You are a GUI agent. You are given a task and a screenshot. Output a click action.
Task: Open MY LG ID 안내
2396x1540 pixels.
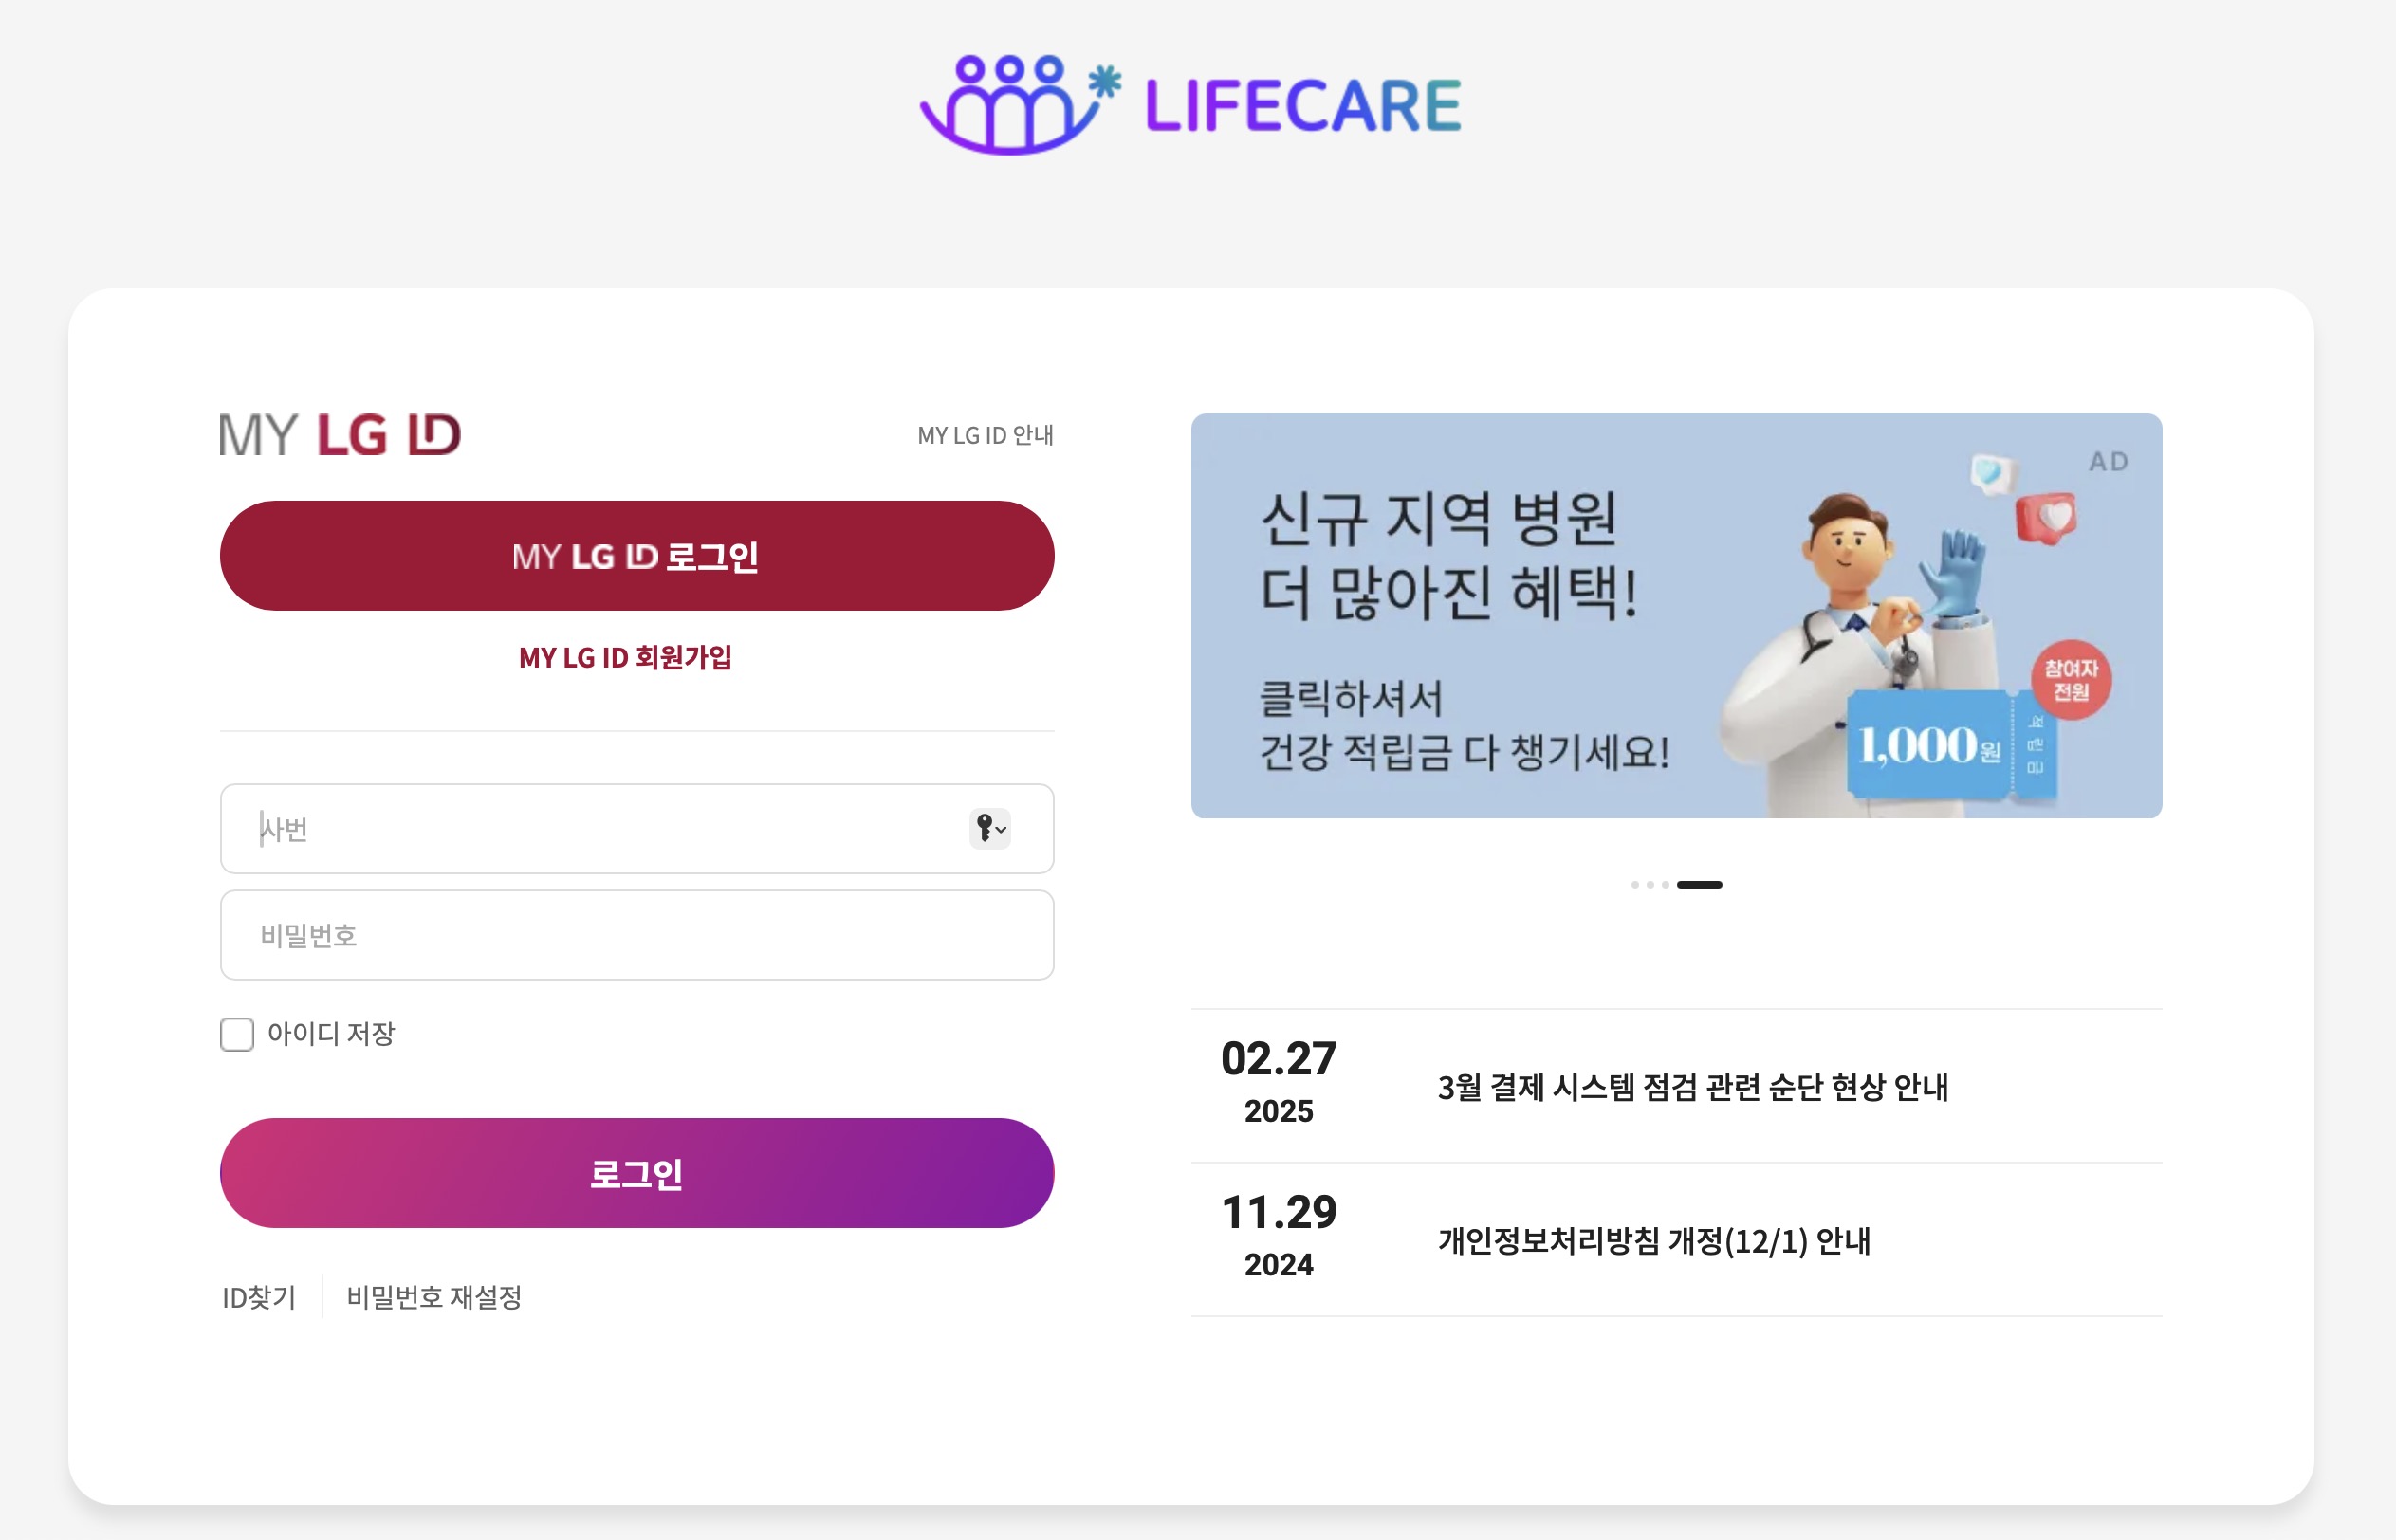click(x=986, y=436)
